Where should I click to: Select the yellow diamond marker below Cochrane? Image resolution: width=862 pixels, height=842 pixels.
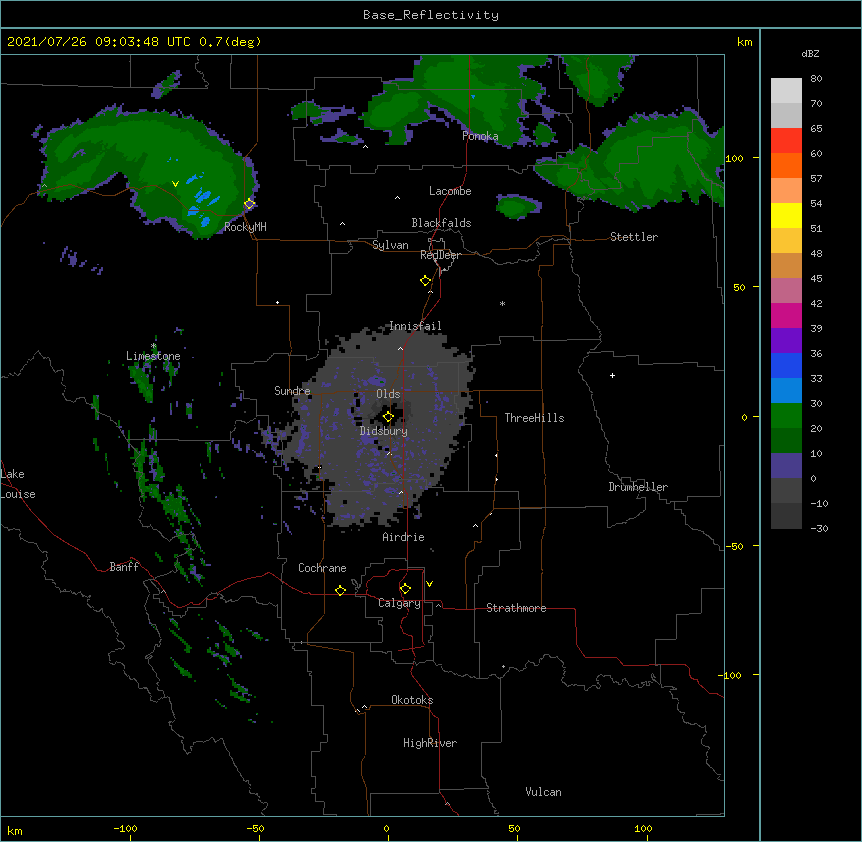coord(340,590)
